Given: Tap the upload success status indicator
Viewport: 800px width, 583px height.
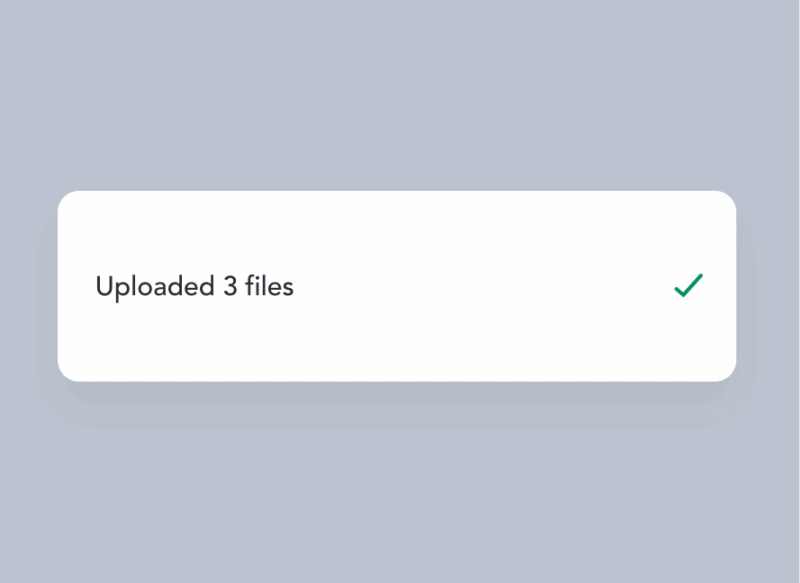Looking at the screenshot, I should click(x=688, y=285).
